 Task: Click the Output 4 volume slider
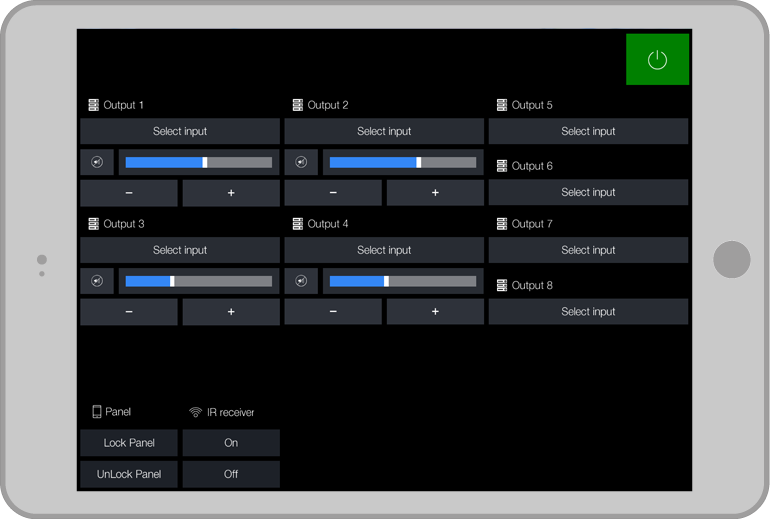click(402, 281)
